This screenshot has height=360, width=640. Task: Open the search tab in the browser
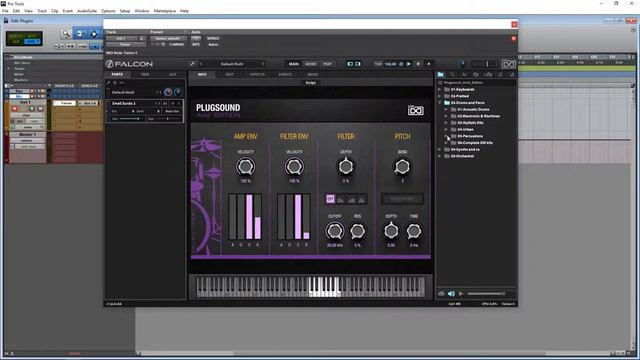452,75
